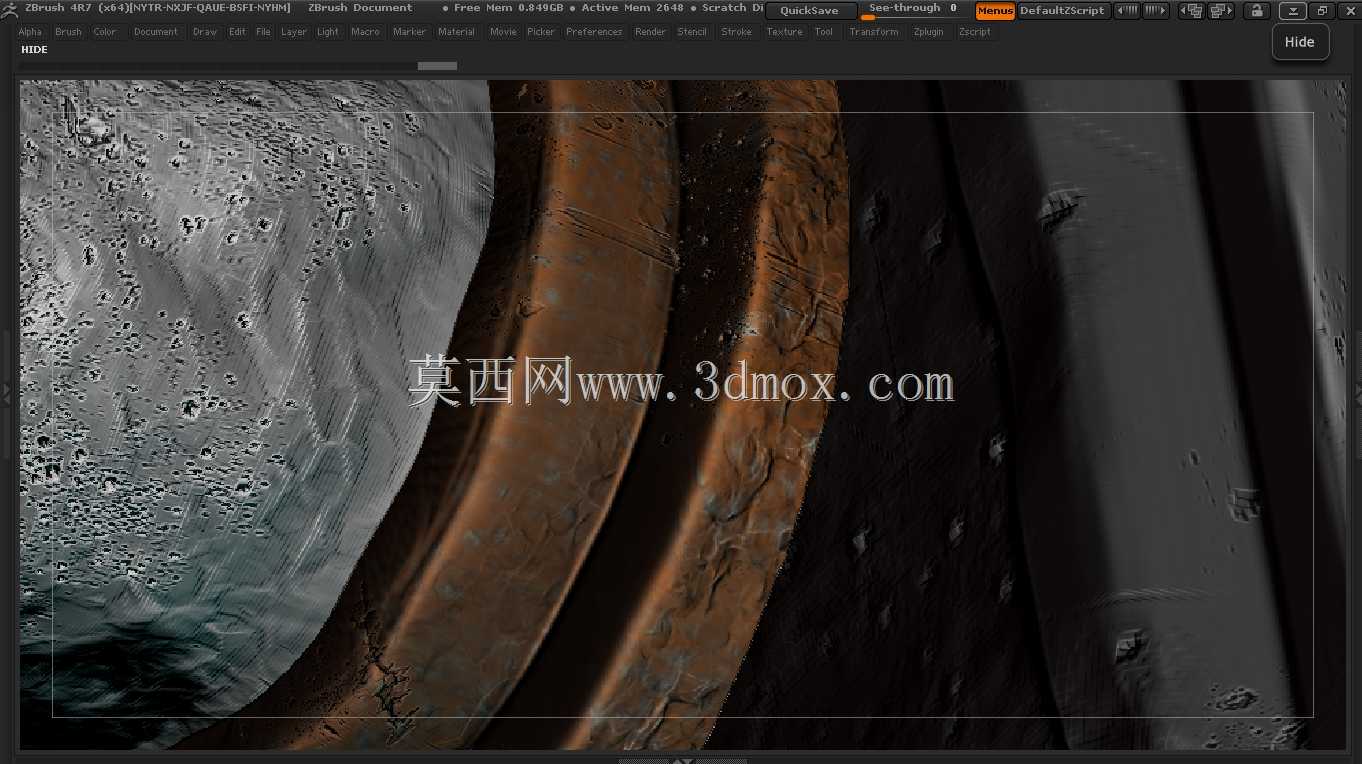This screenshot has height=764, width=1362.
Task: Click the QuickSave button
Action: pos(810,11)
